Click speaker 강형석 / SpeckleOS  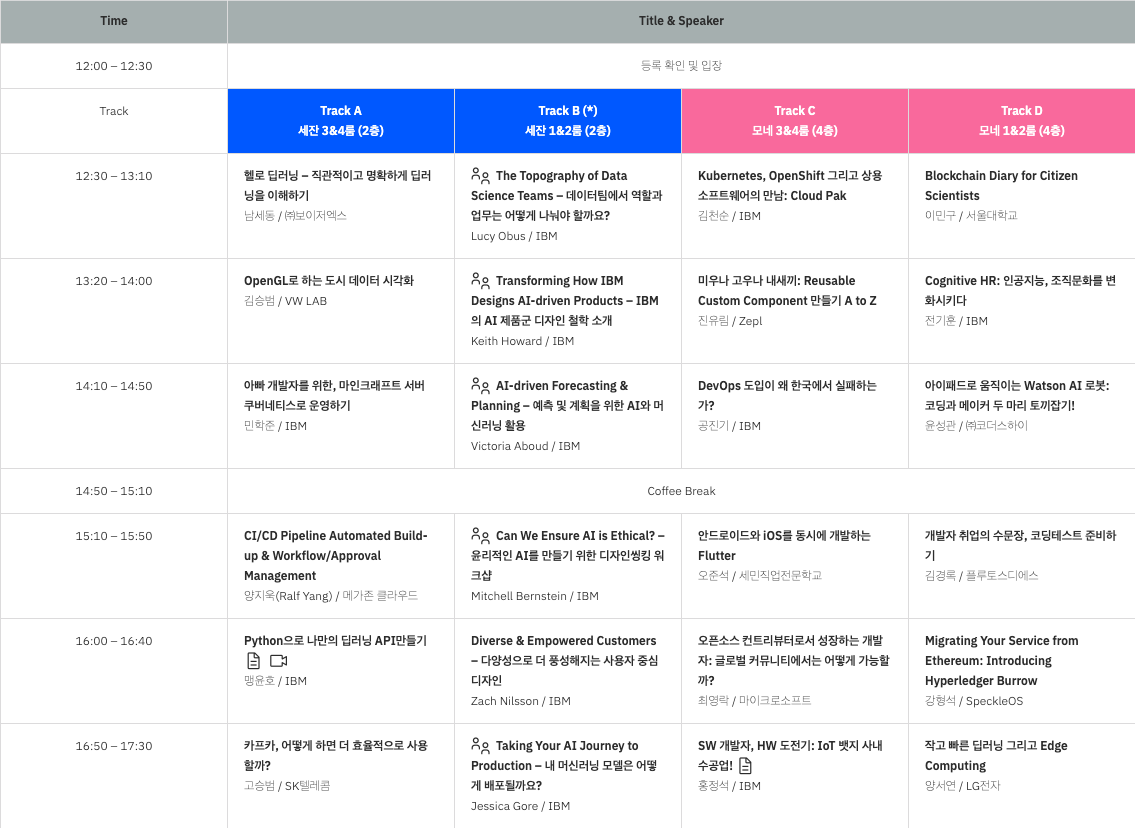(974, 701)
